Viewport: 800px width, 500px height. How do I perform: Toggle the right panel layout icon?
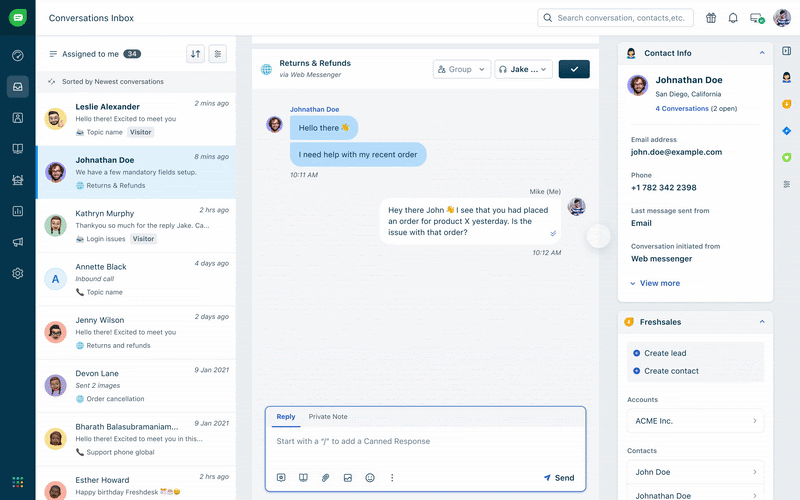[x=786, y=51]
